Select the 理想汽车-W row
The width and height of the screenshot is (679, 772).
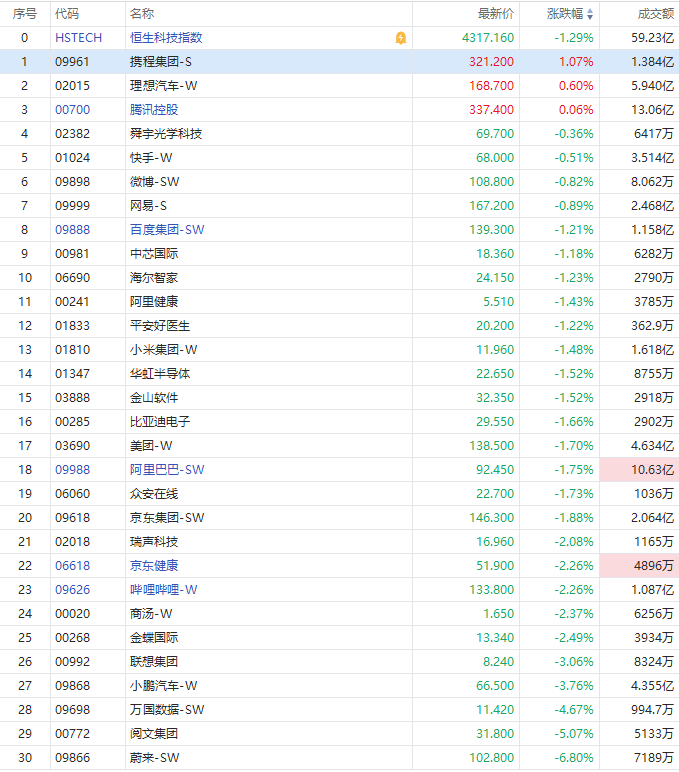point(339,86)
